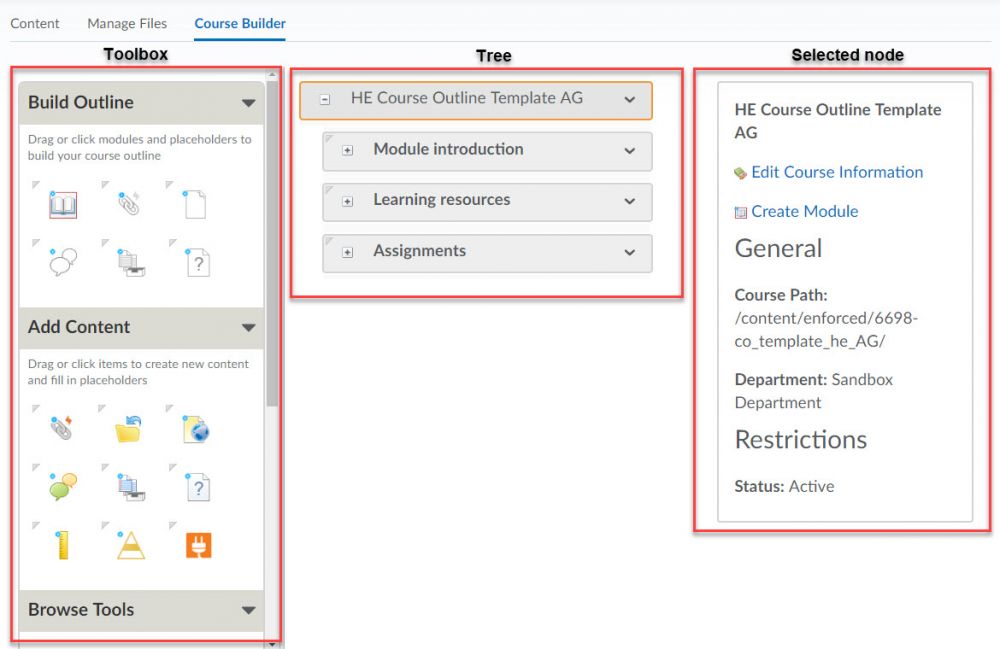Open the Module introduction chevron menu

[629, 150]
